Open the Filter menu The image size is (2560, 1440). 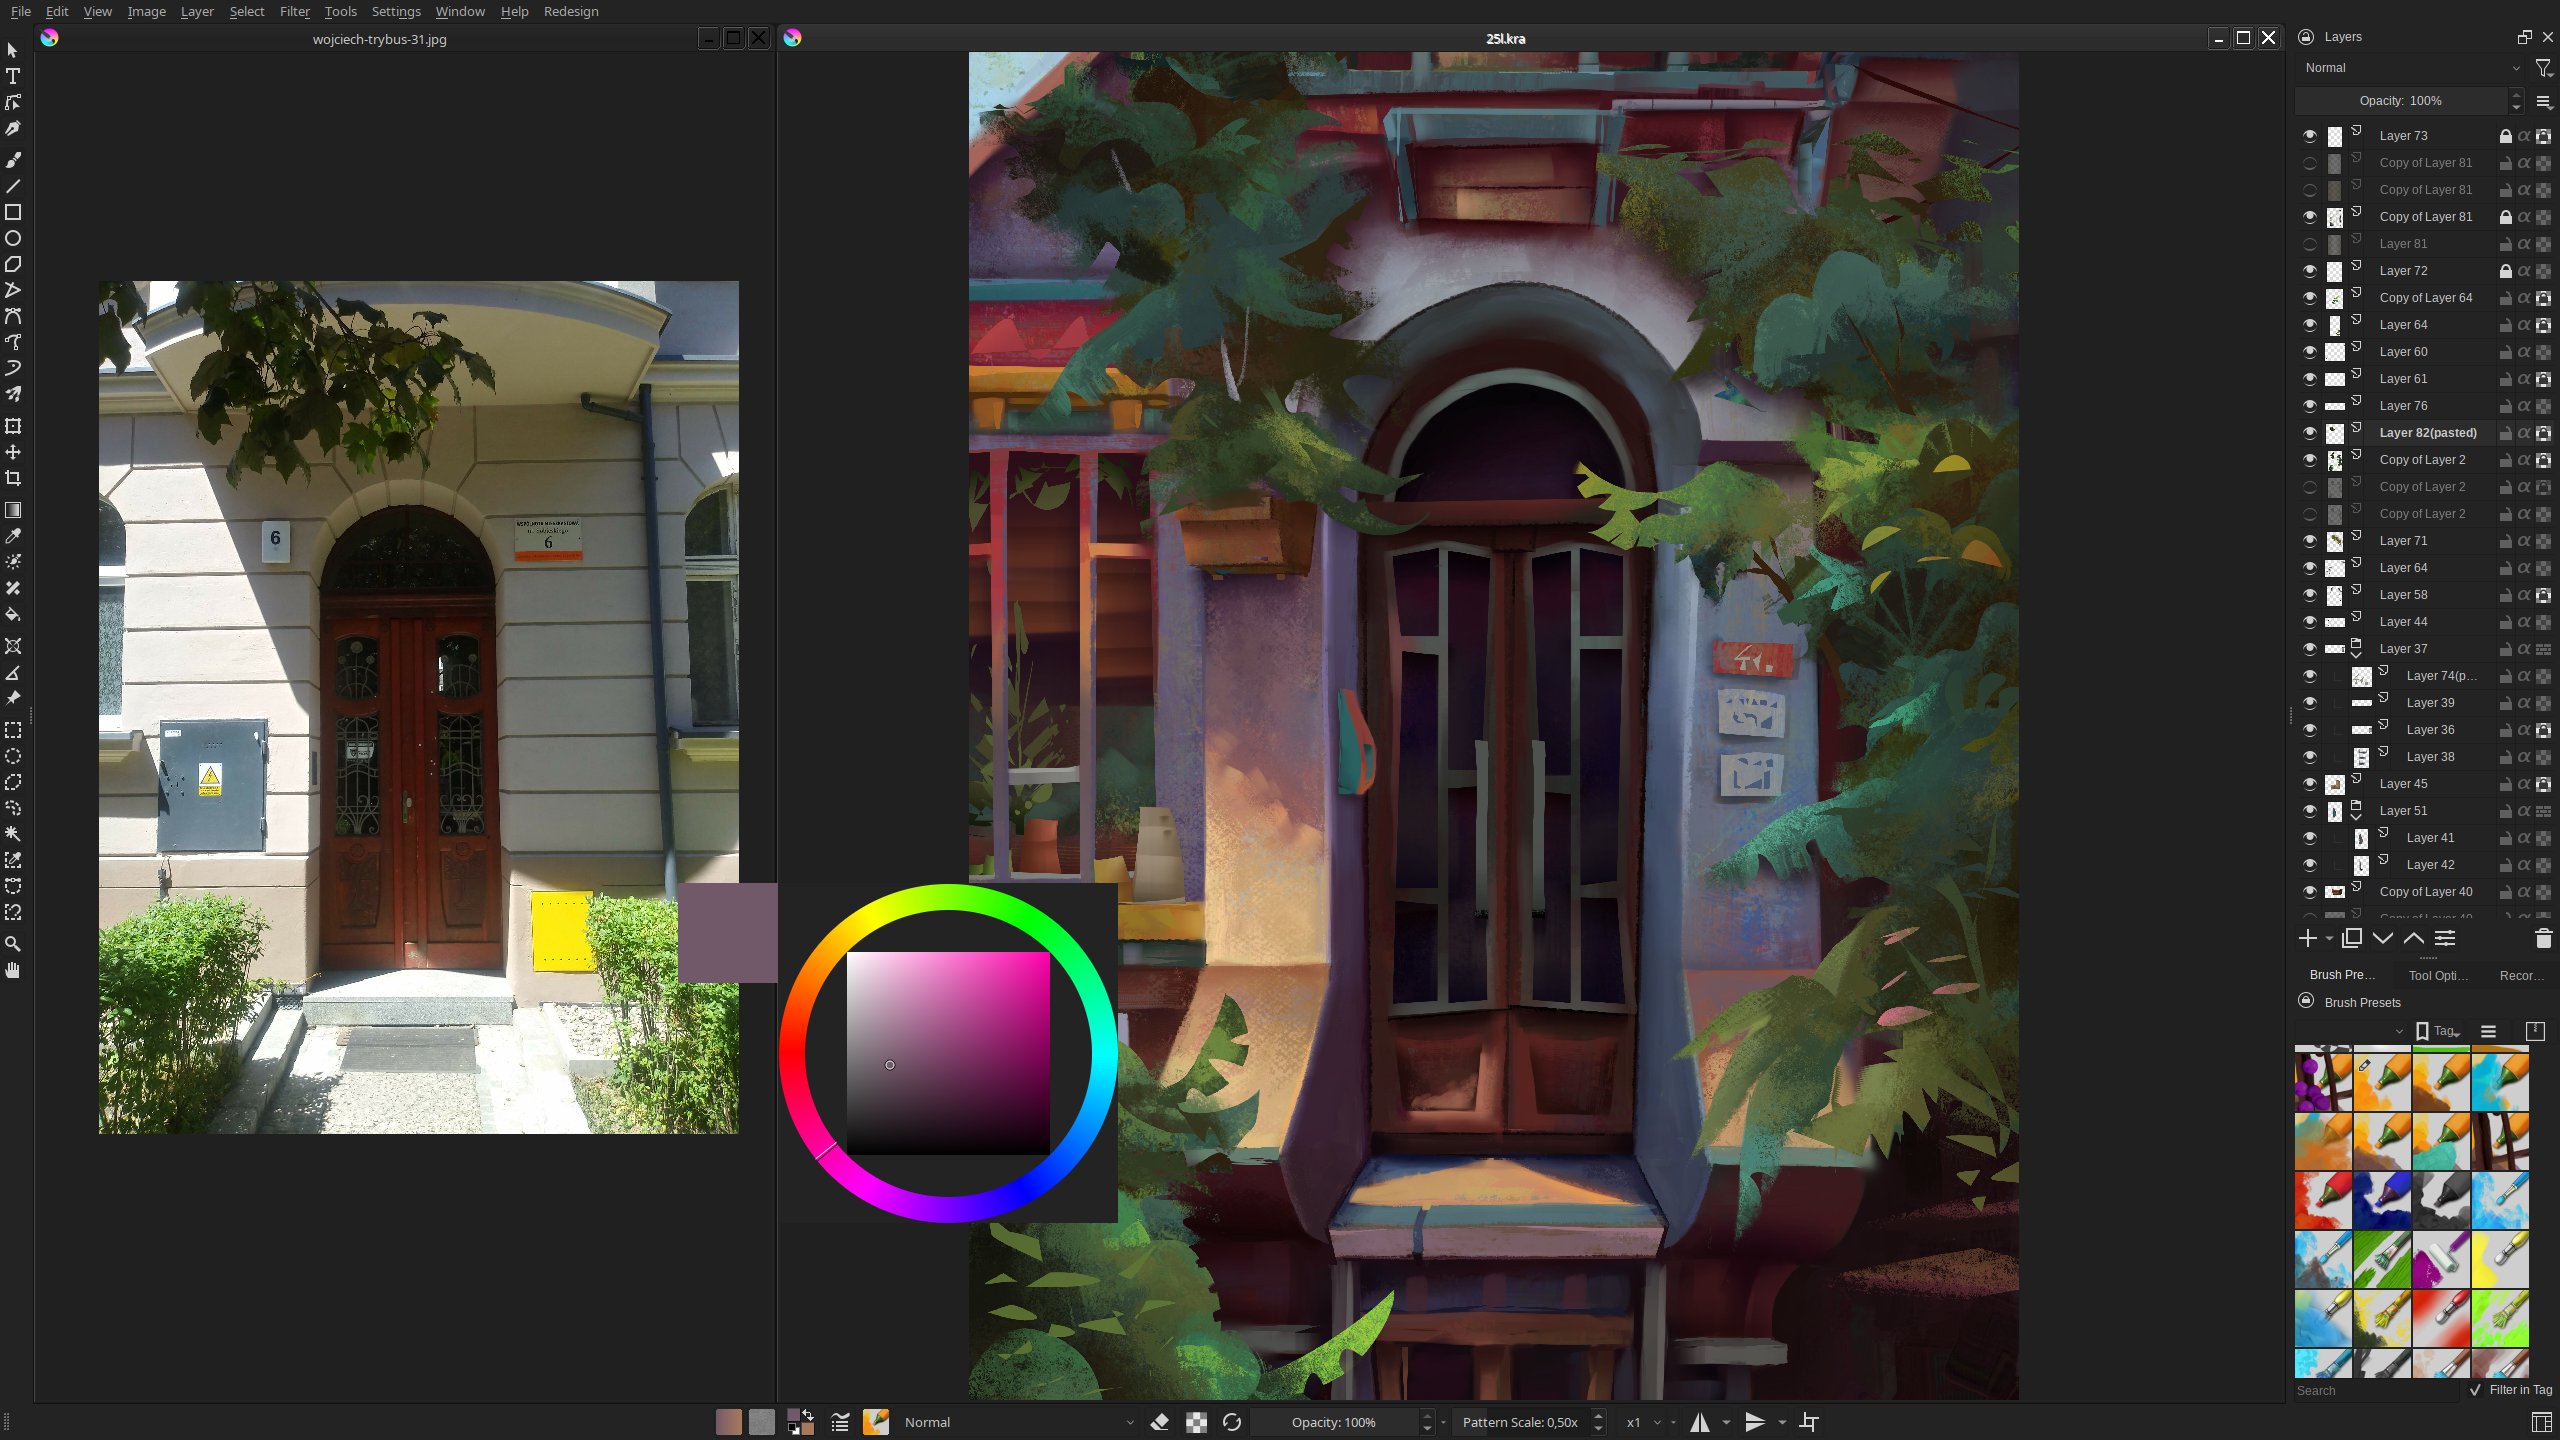[294, 12]
